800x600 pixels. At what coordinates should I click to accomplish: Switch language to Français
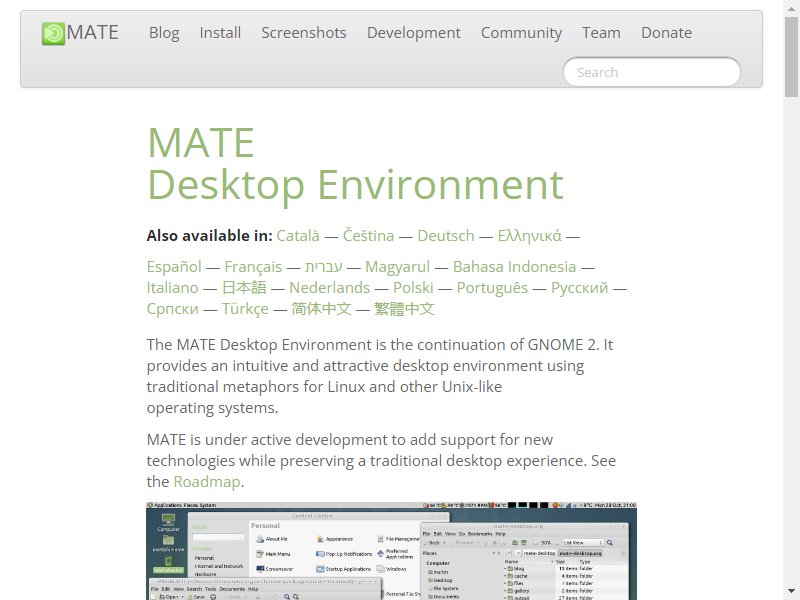pyautogui.click(x=253, y=267)
